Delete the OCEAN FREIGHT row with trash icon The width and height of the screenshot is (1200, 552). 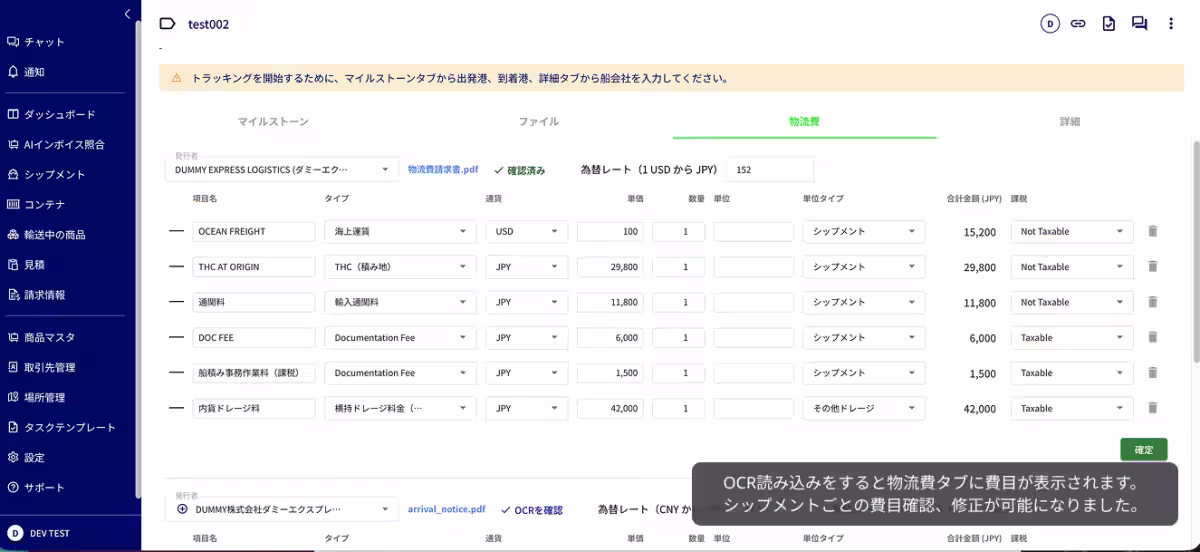[1152, 231]
